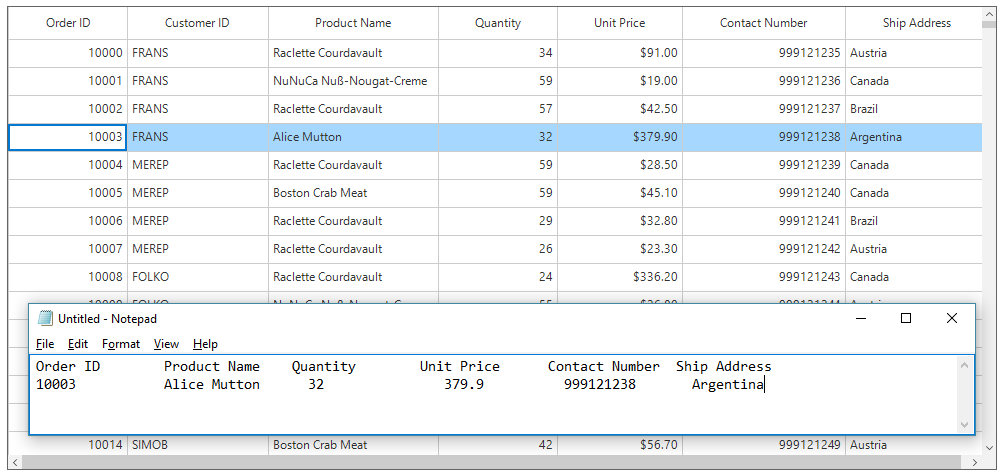Click contact number 999121235

click(x=764, y=53)
